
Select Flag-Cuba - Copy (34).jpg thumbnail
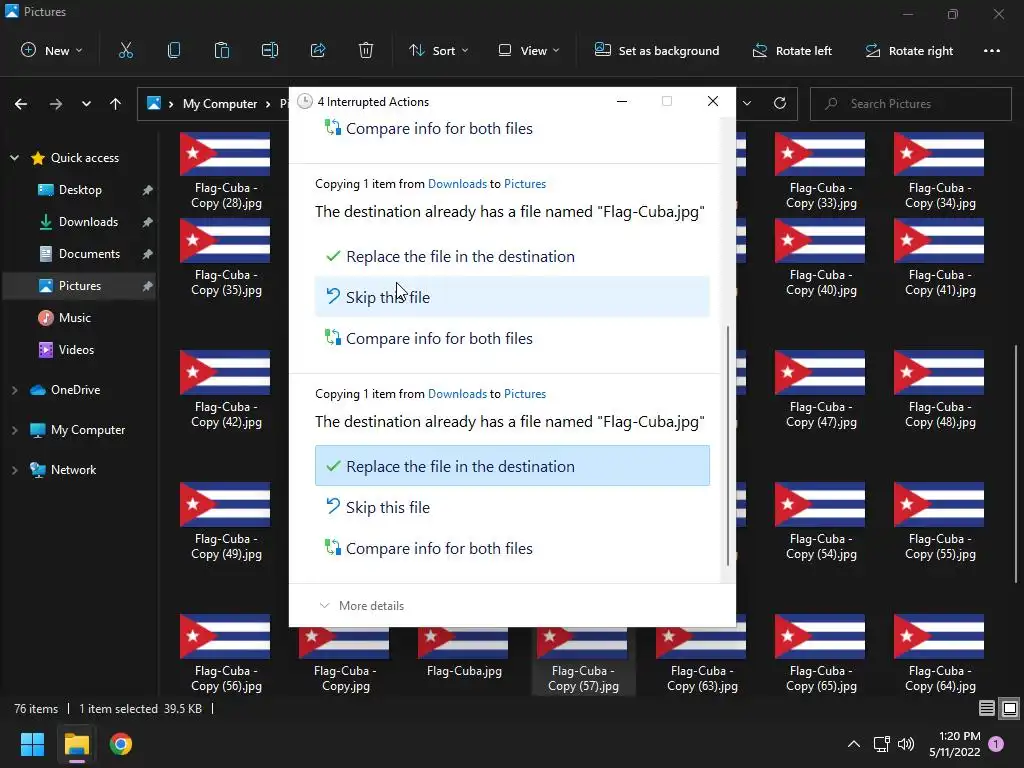(939, 154)
